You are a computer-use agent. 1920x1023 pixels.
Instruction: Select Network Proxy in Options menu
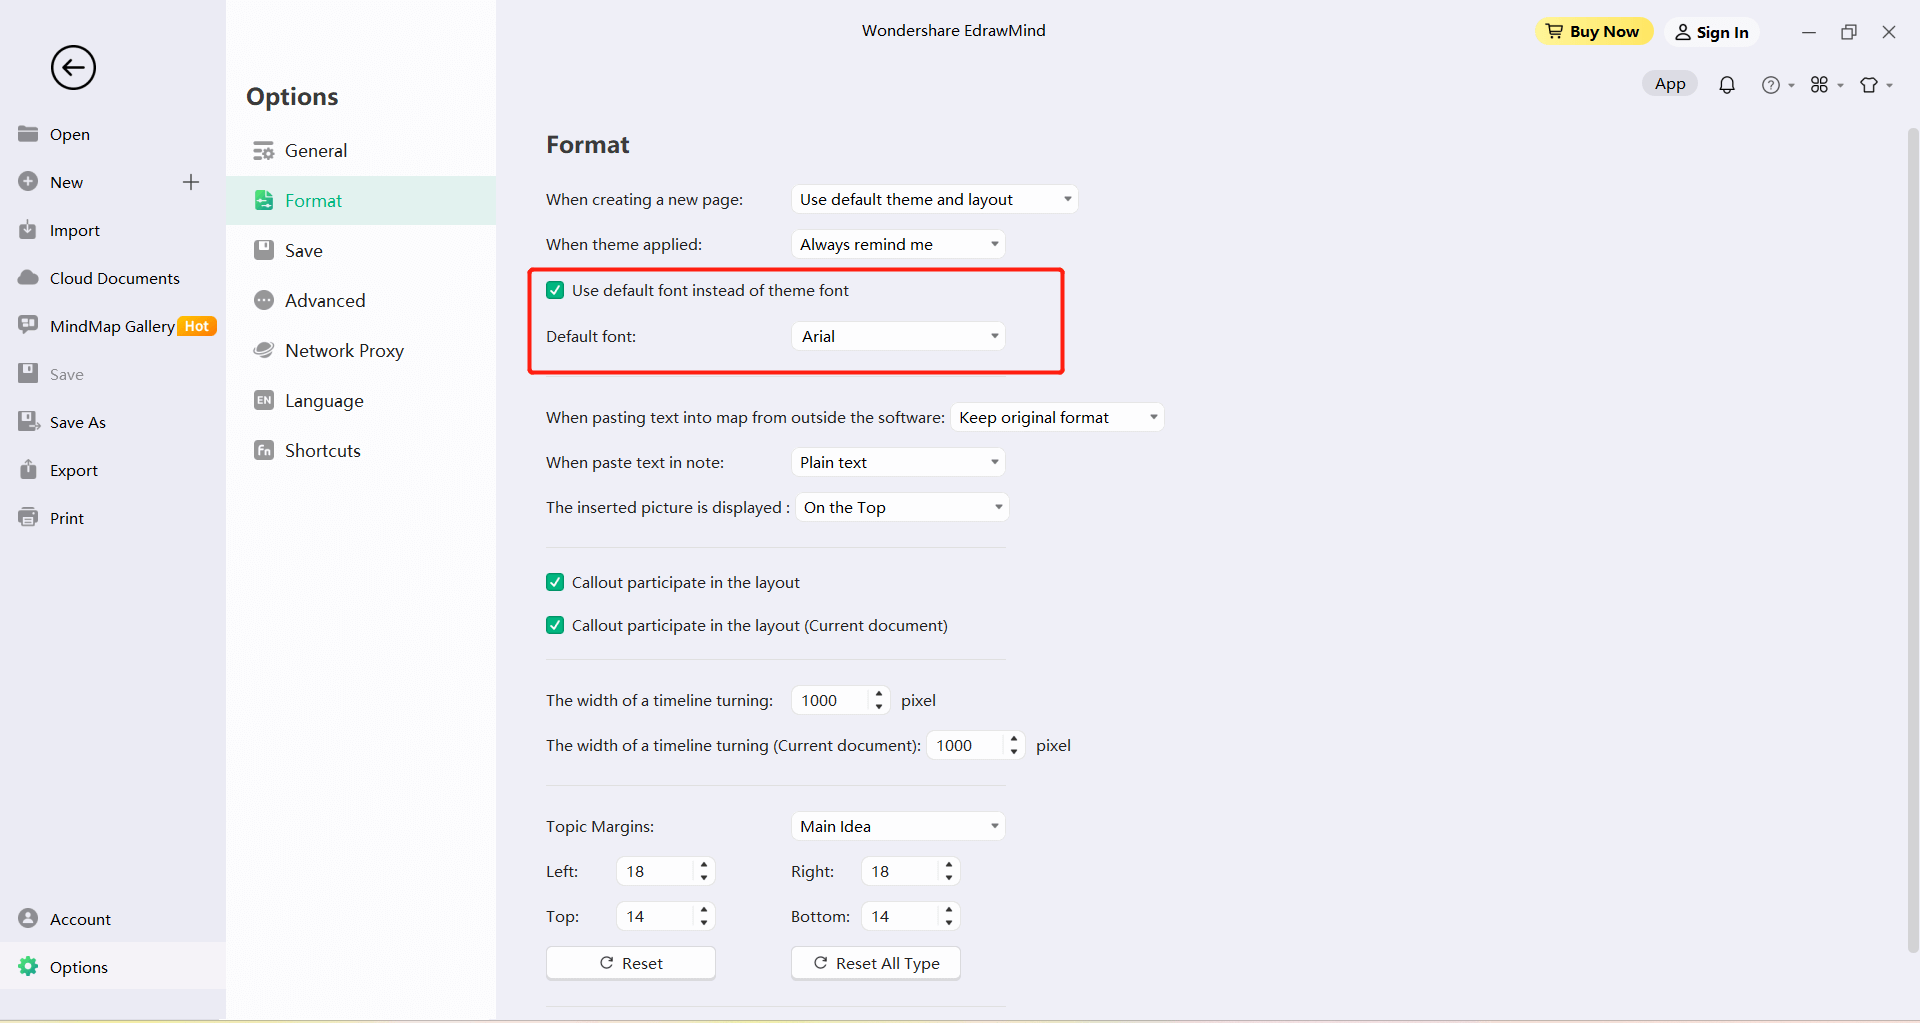[361, 350]
